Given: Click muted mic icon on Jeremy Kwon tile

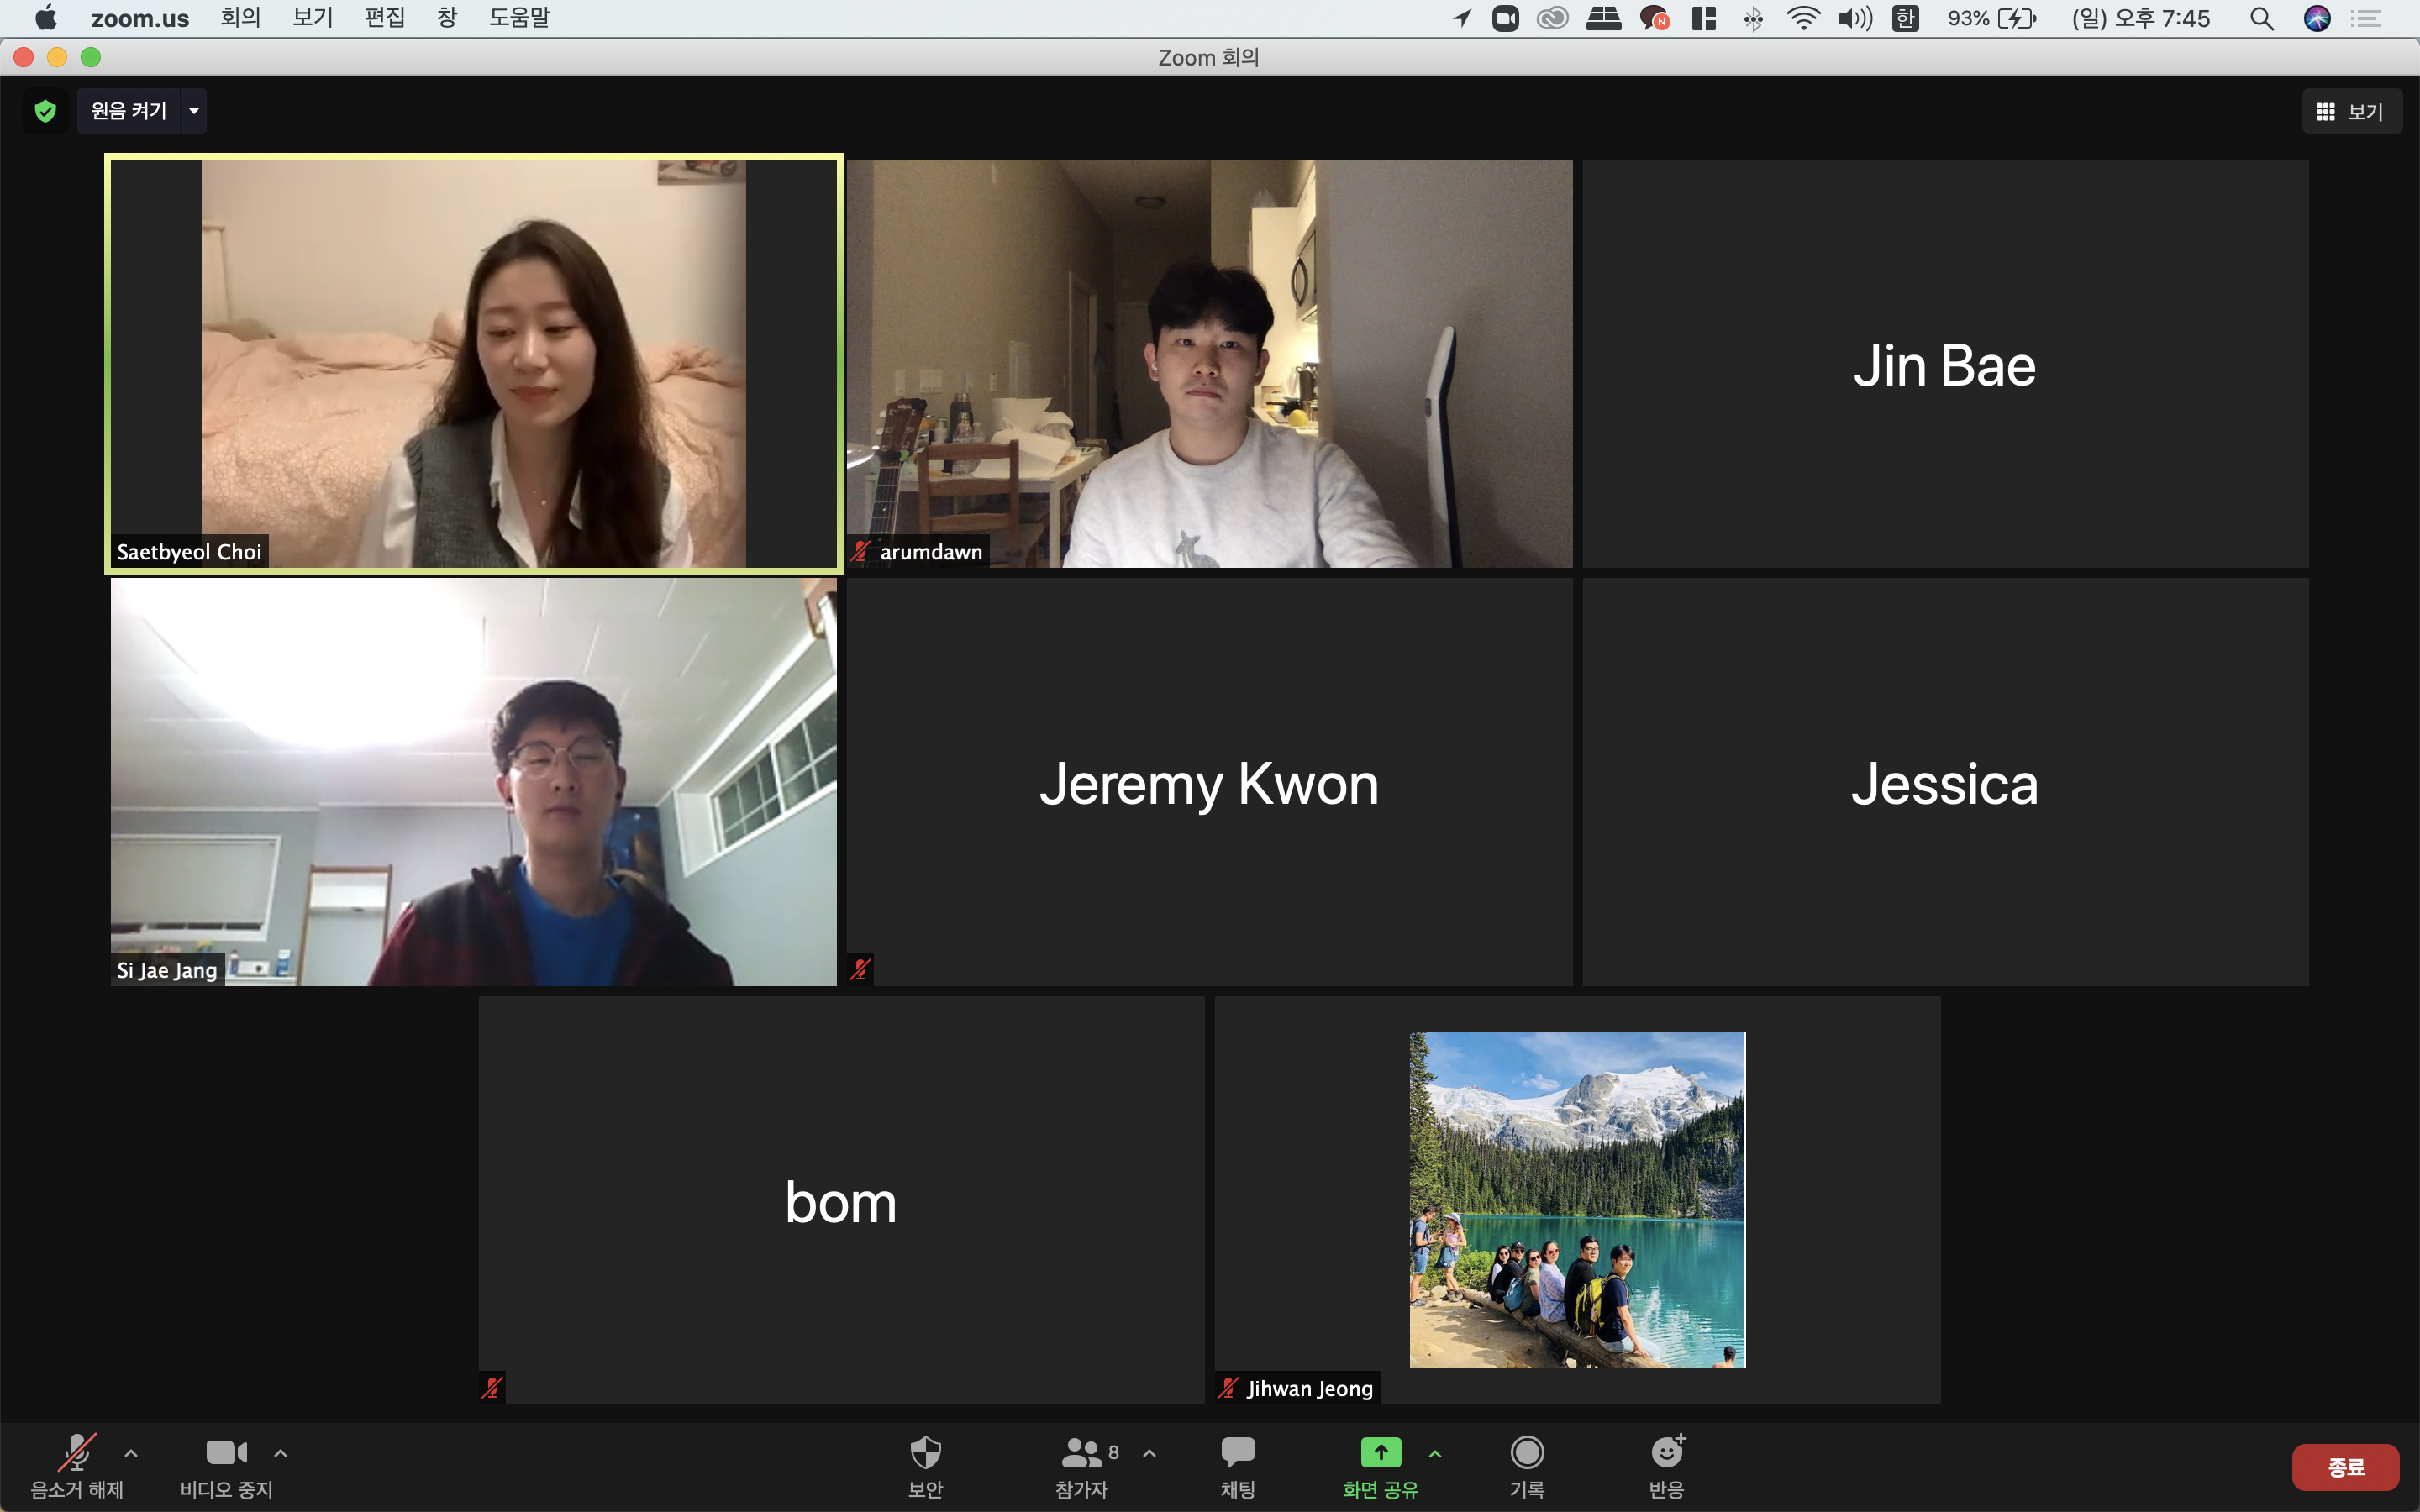Looking at the screenshot, I should click(x=860, y=969).
